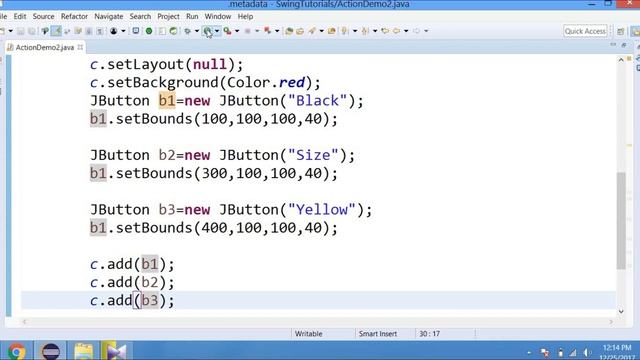Viewport: 640px width, 360px height.
Task: Close the ActionDemo2.java tab
Action: pos(80,47)
